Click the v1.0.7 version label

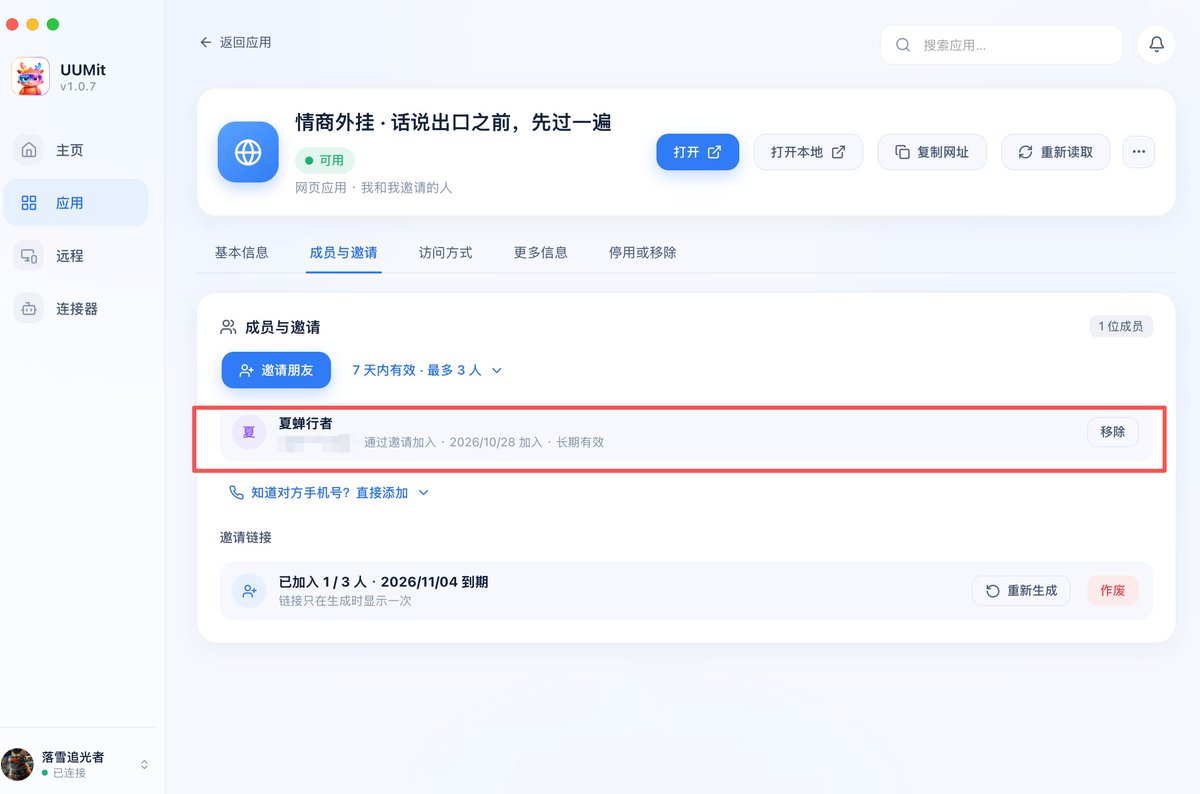coord(78,87)
